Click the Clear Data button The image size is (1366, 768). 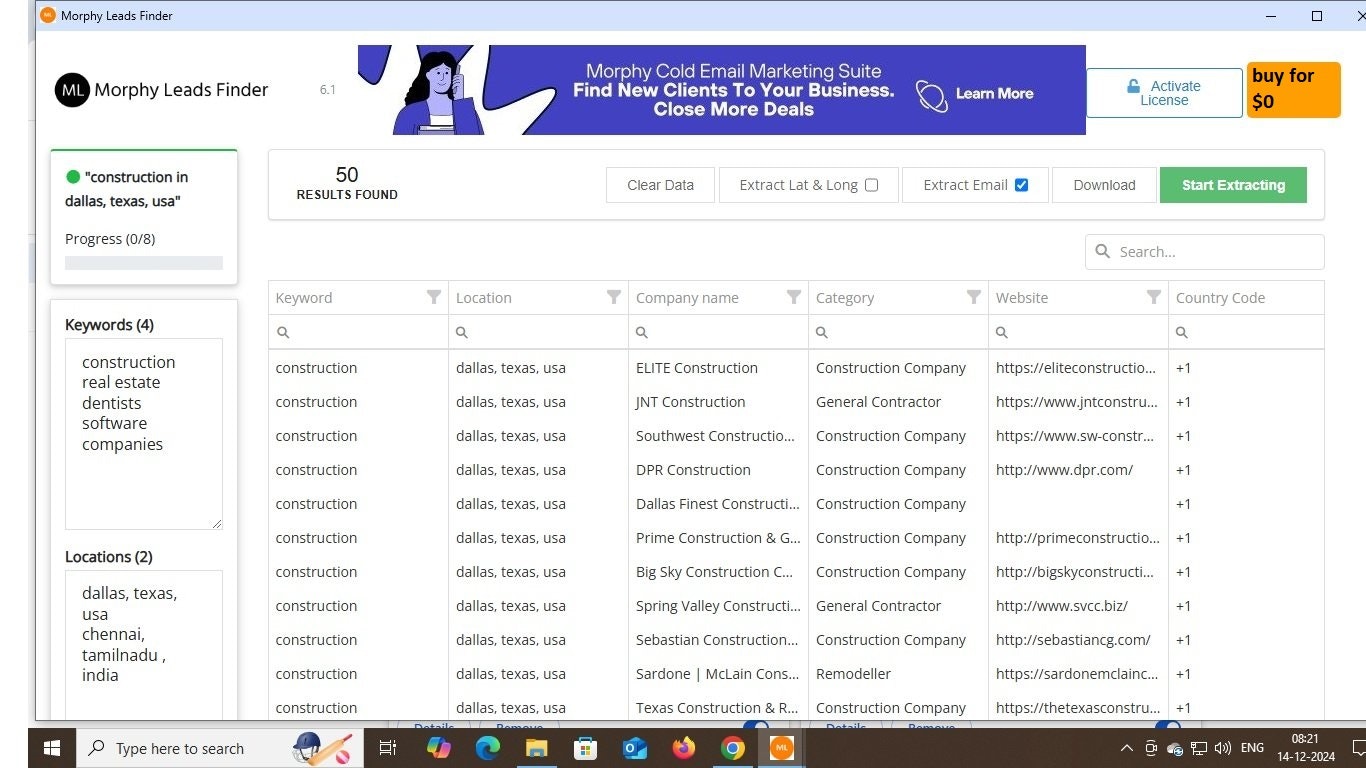[x=660, y=185]
